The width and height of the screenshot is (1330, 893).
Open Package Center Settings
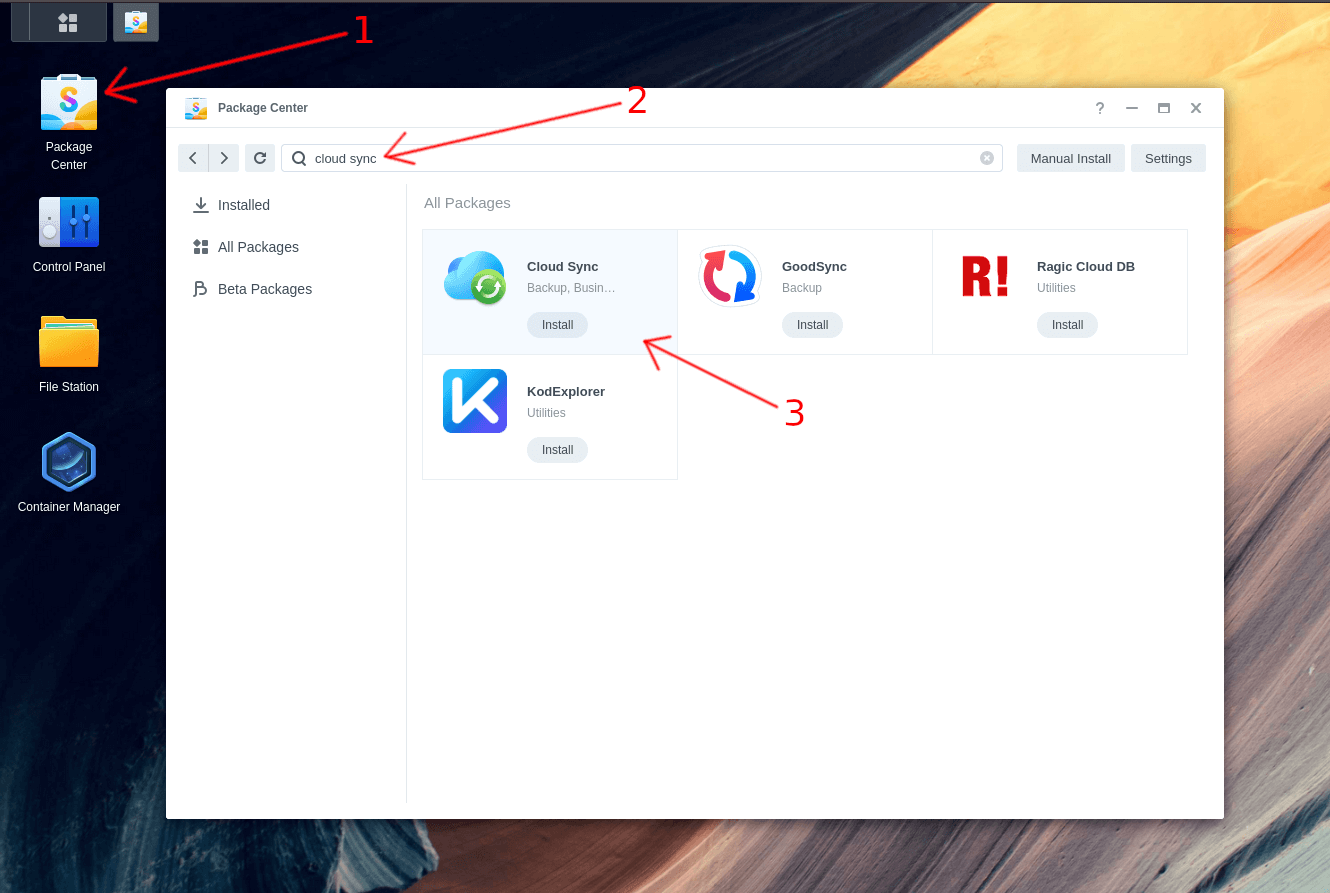1168,158
